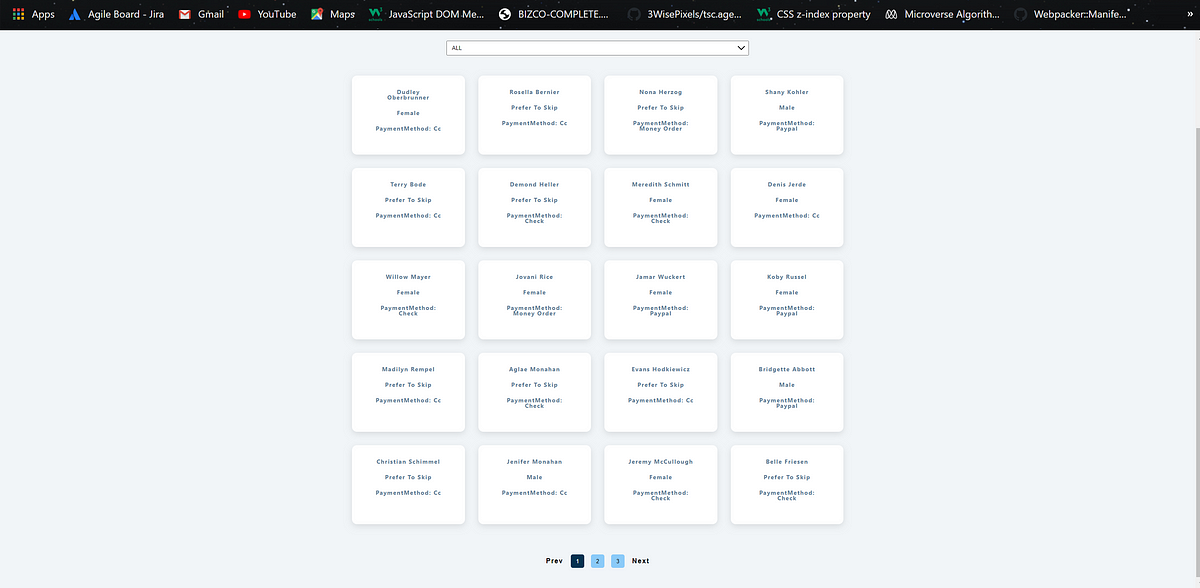Click Bridgette Abbott's Male gender text
This screenshot has height=588, width=1200.
pos(787,385)
